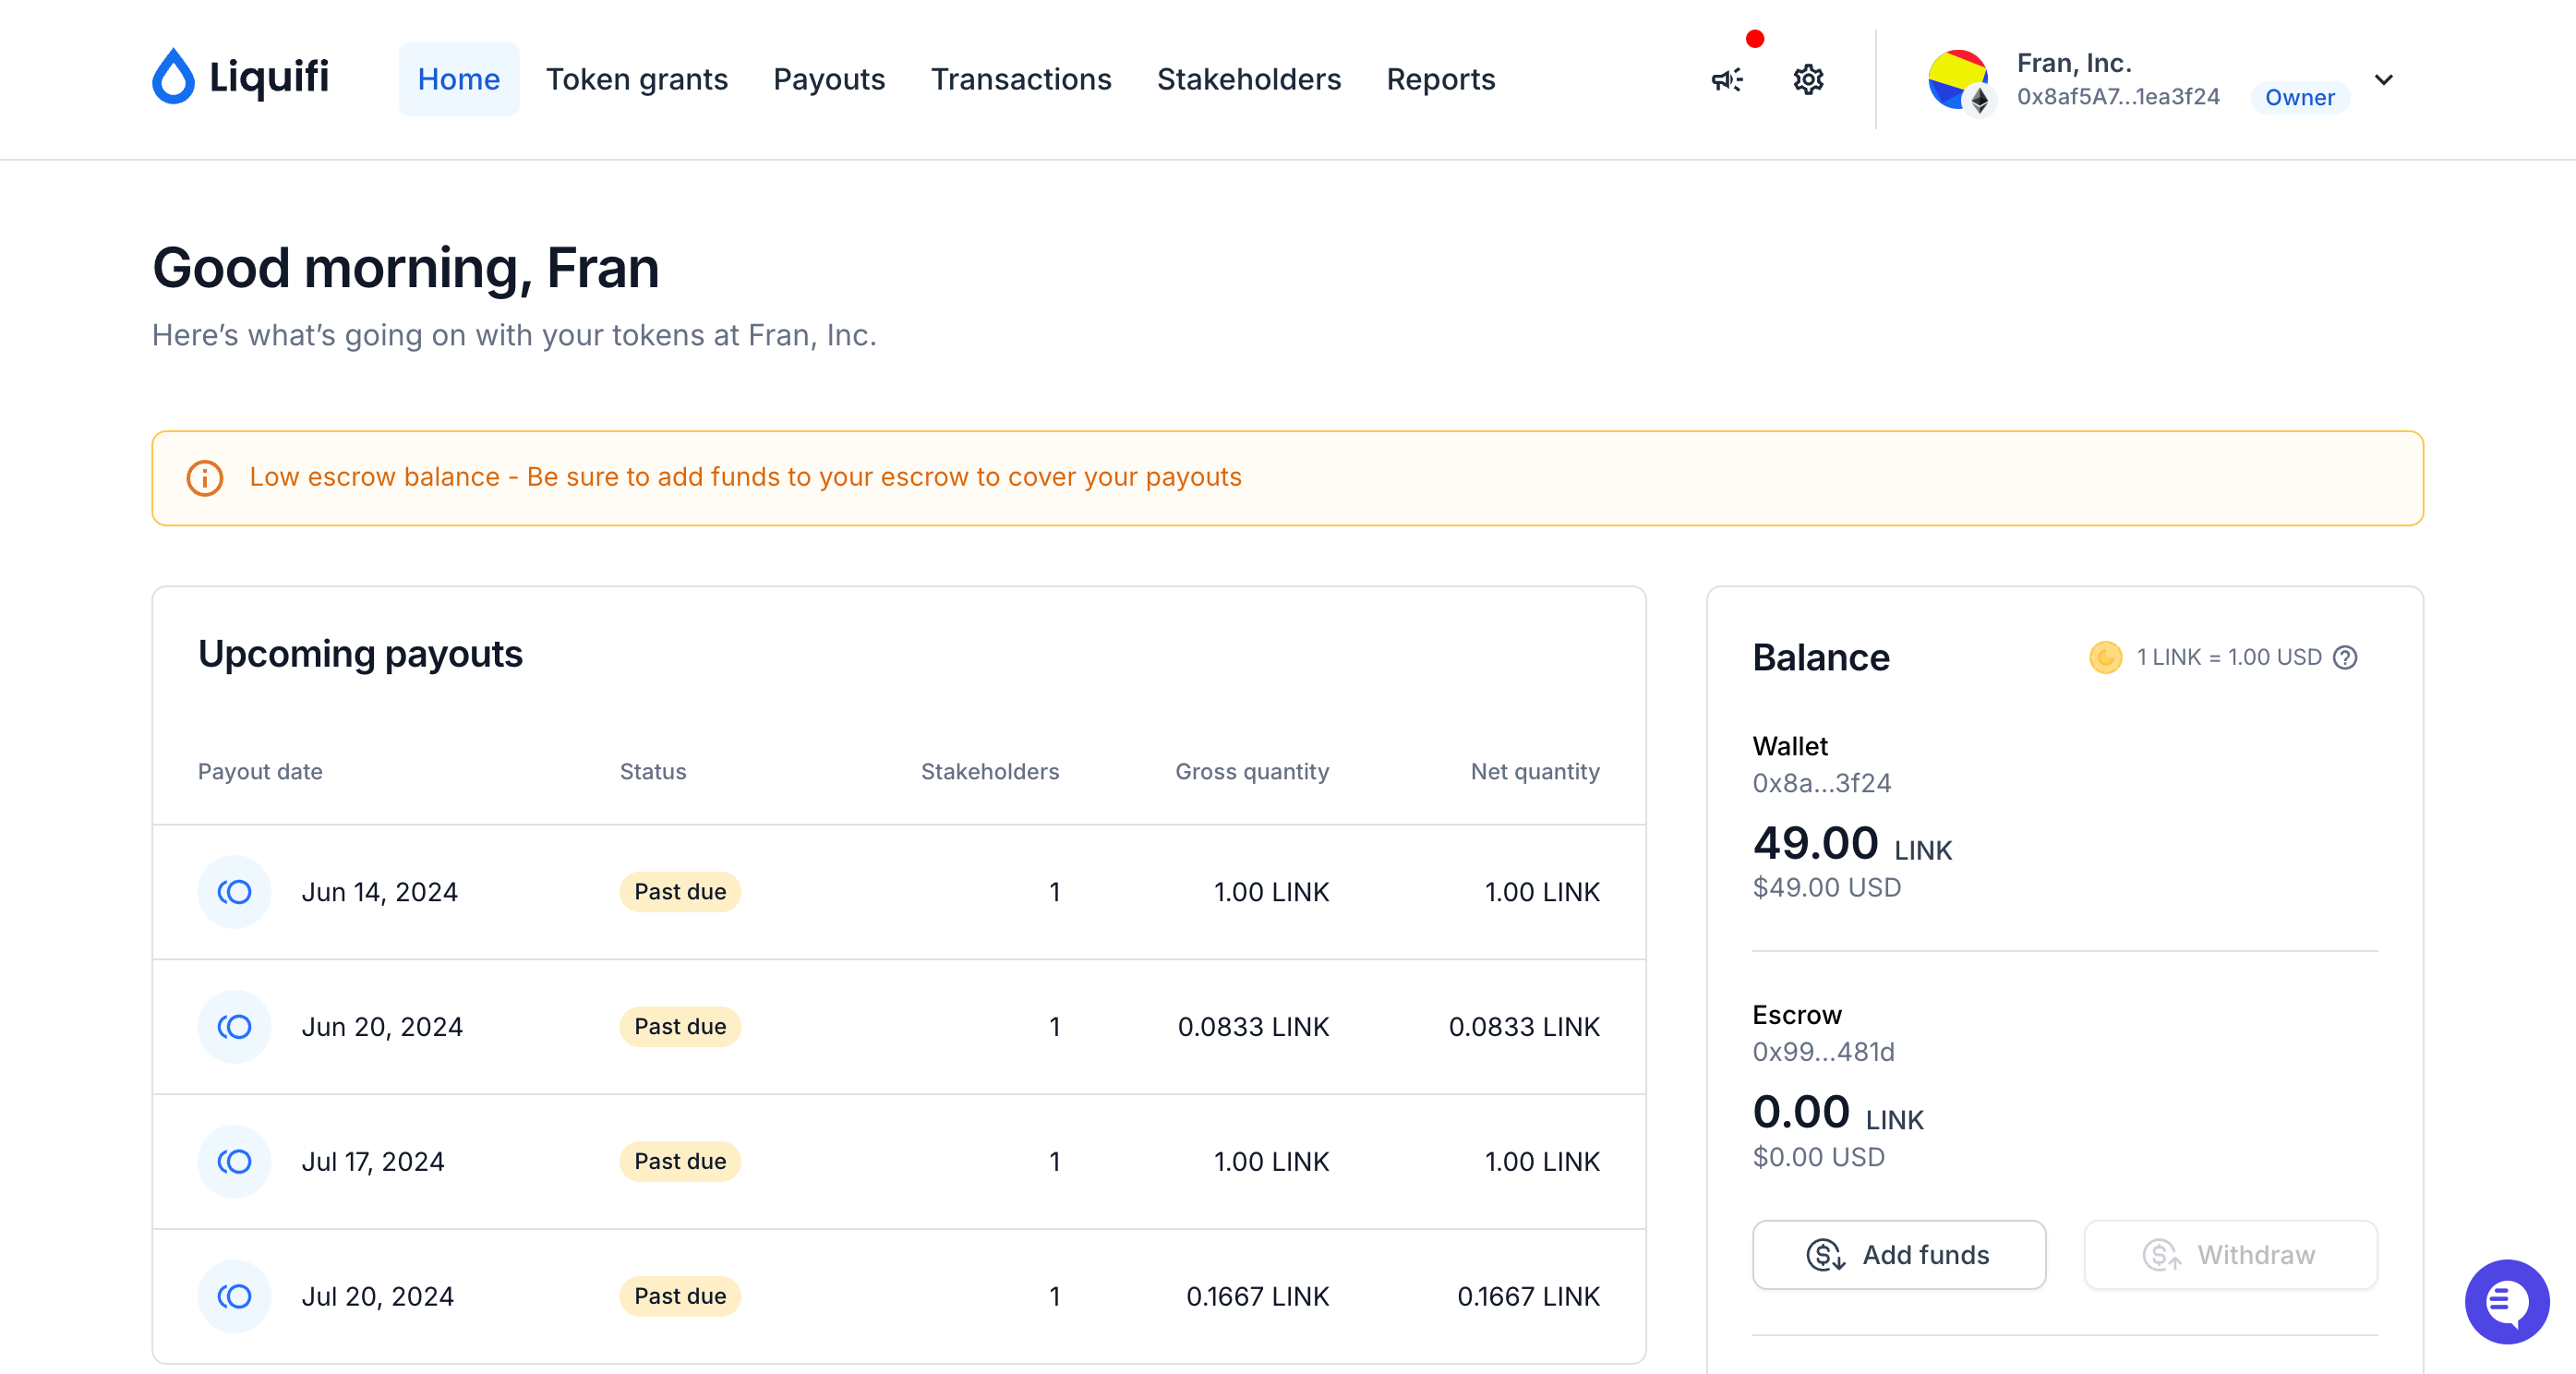
Task: Click the Liquifi droplet logo
Action: 173,77
